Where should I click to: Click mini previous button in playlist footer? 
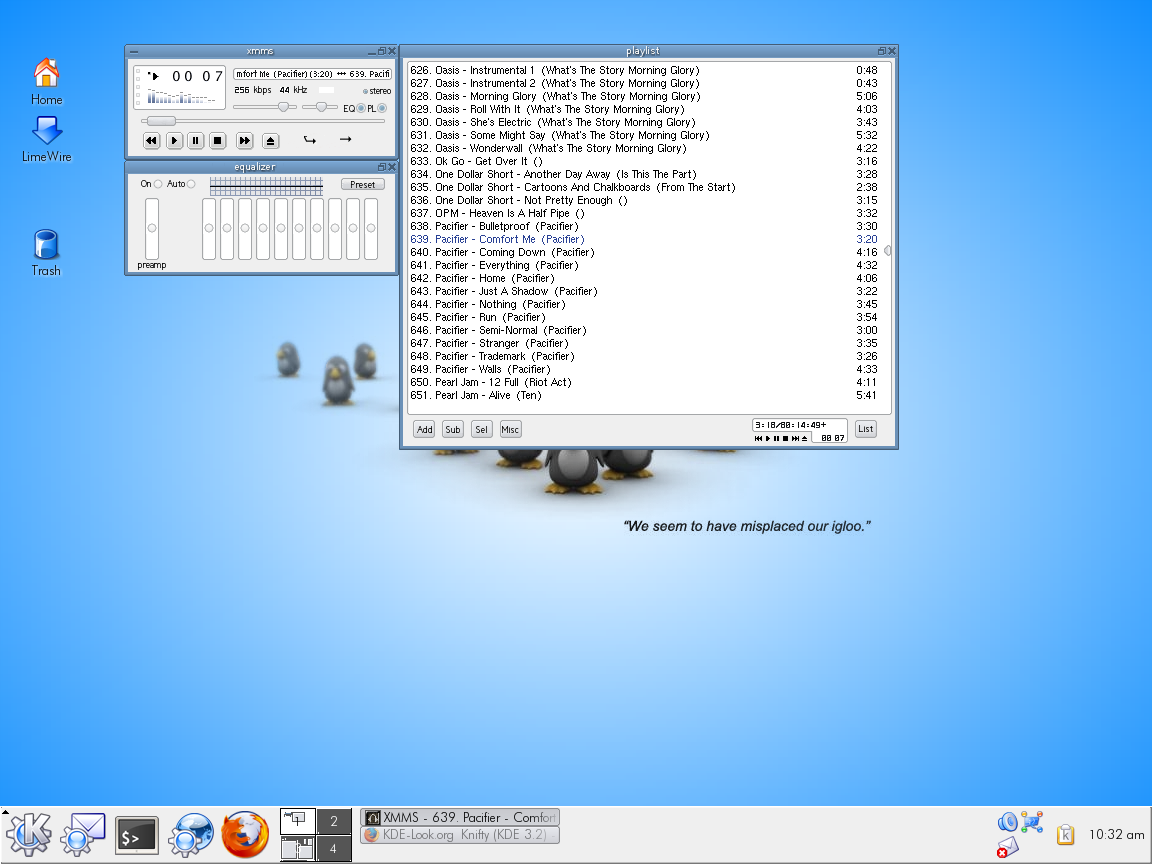tap(758, 439)
